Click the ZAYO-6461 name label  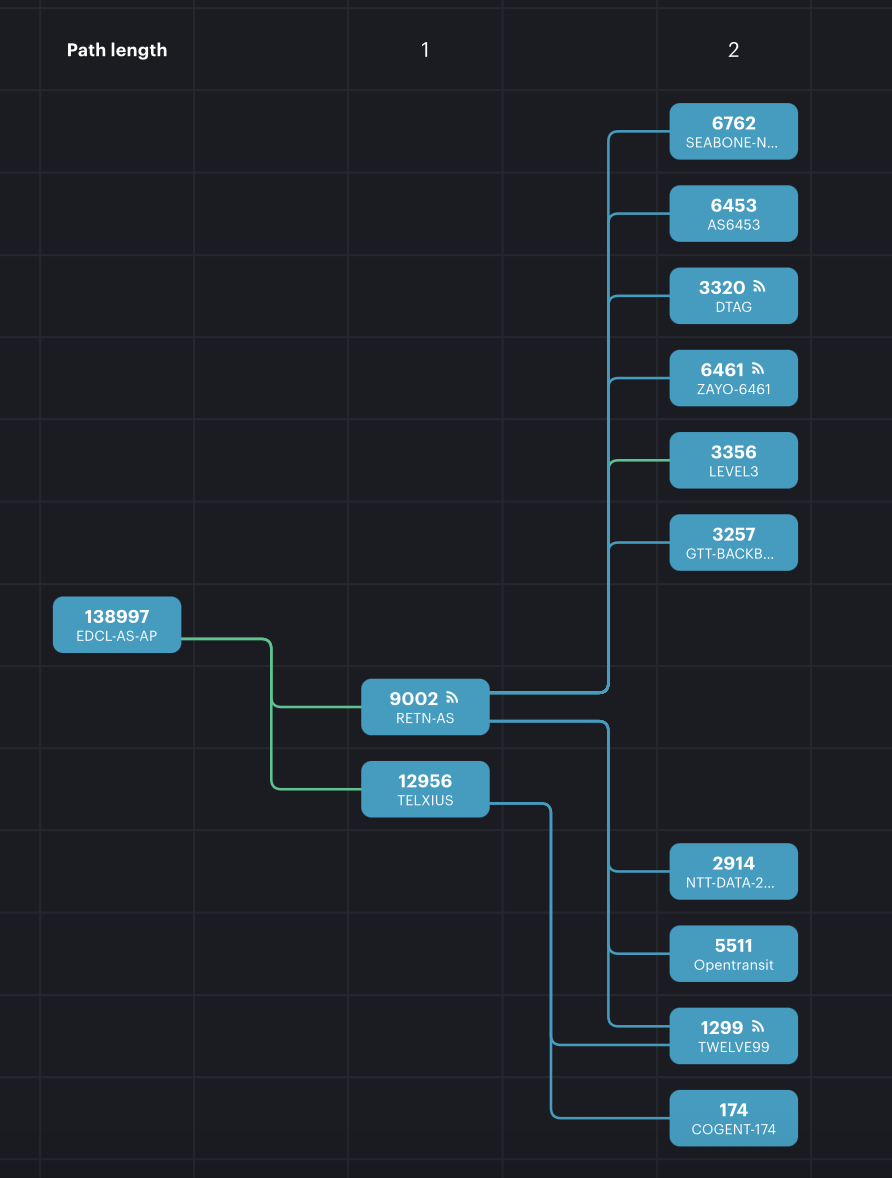(733, 389)
